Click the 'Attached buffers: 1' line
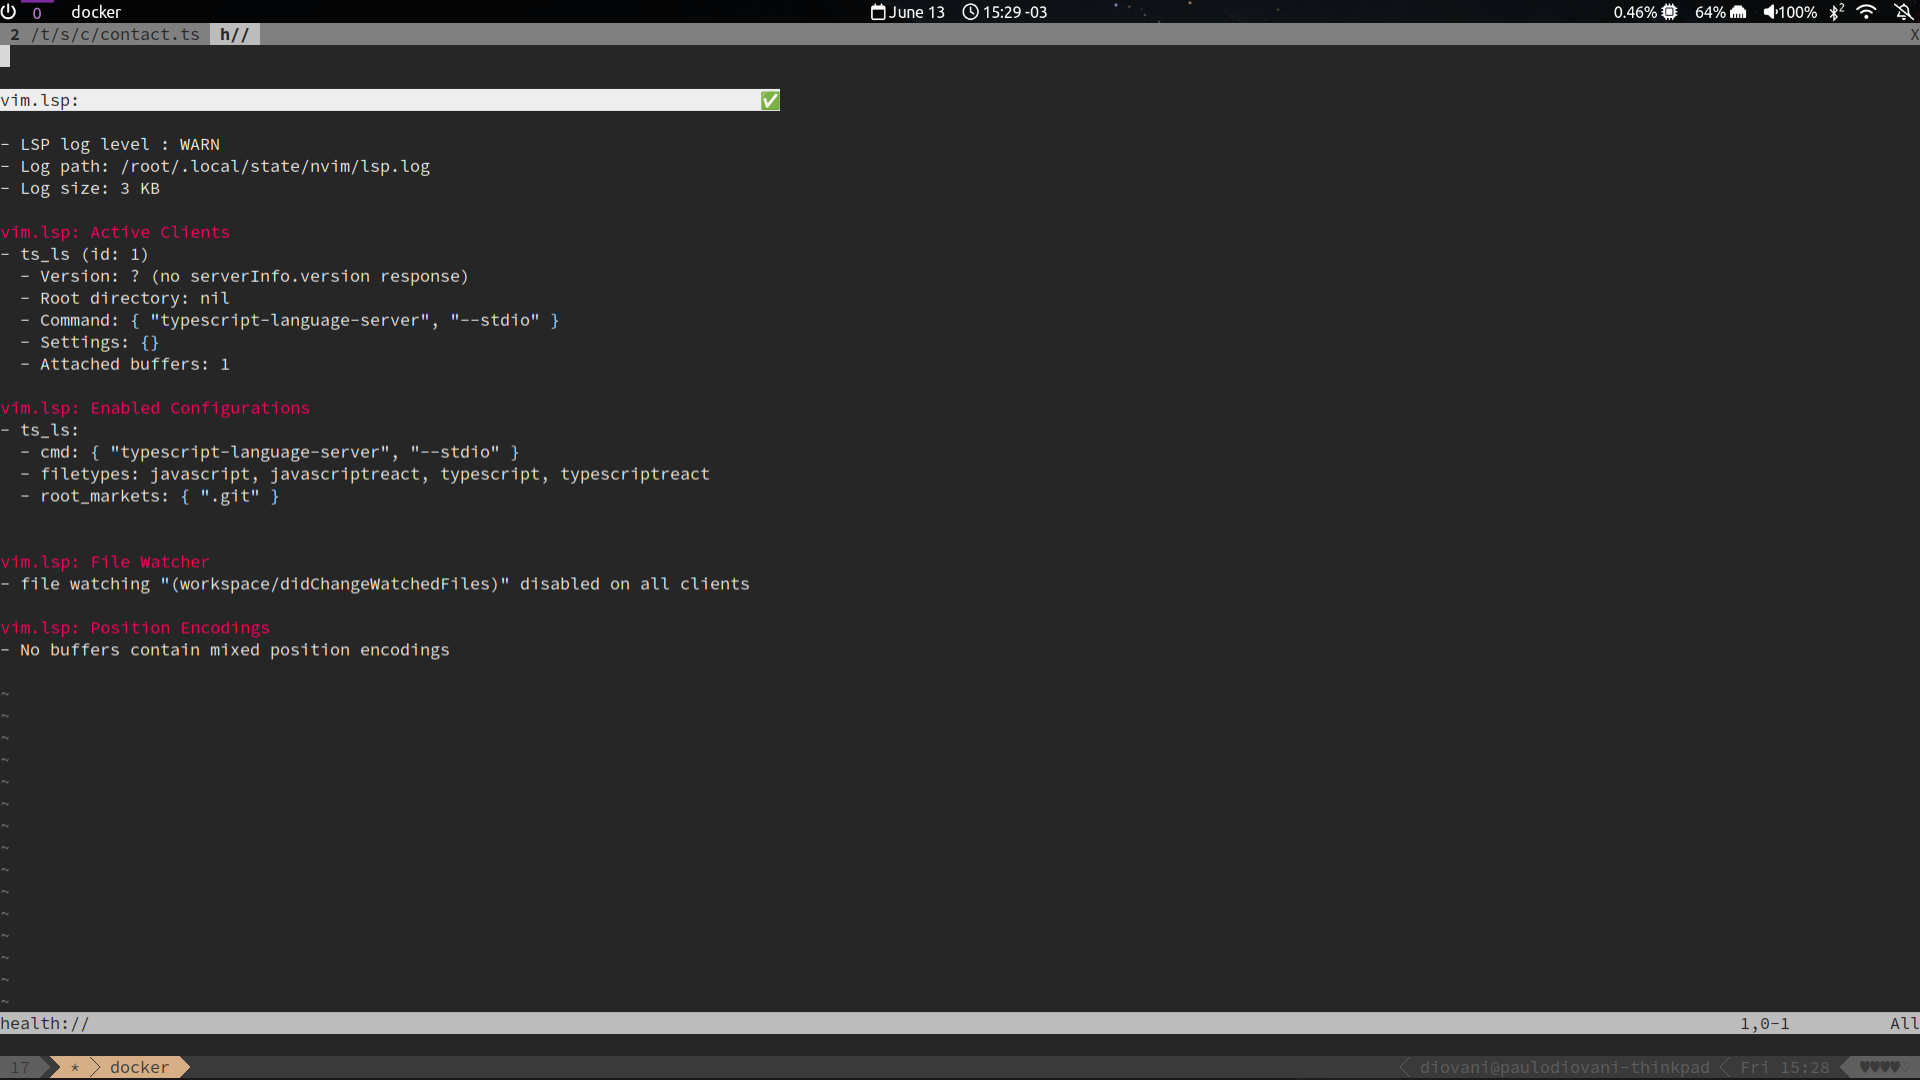Viewport: 1920px width, 1080px height. click(125, 364)
